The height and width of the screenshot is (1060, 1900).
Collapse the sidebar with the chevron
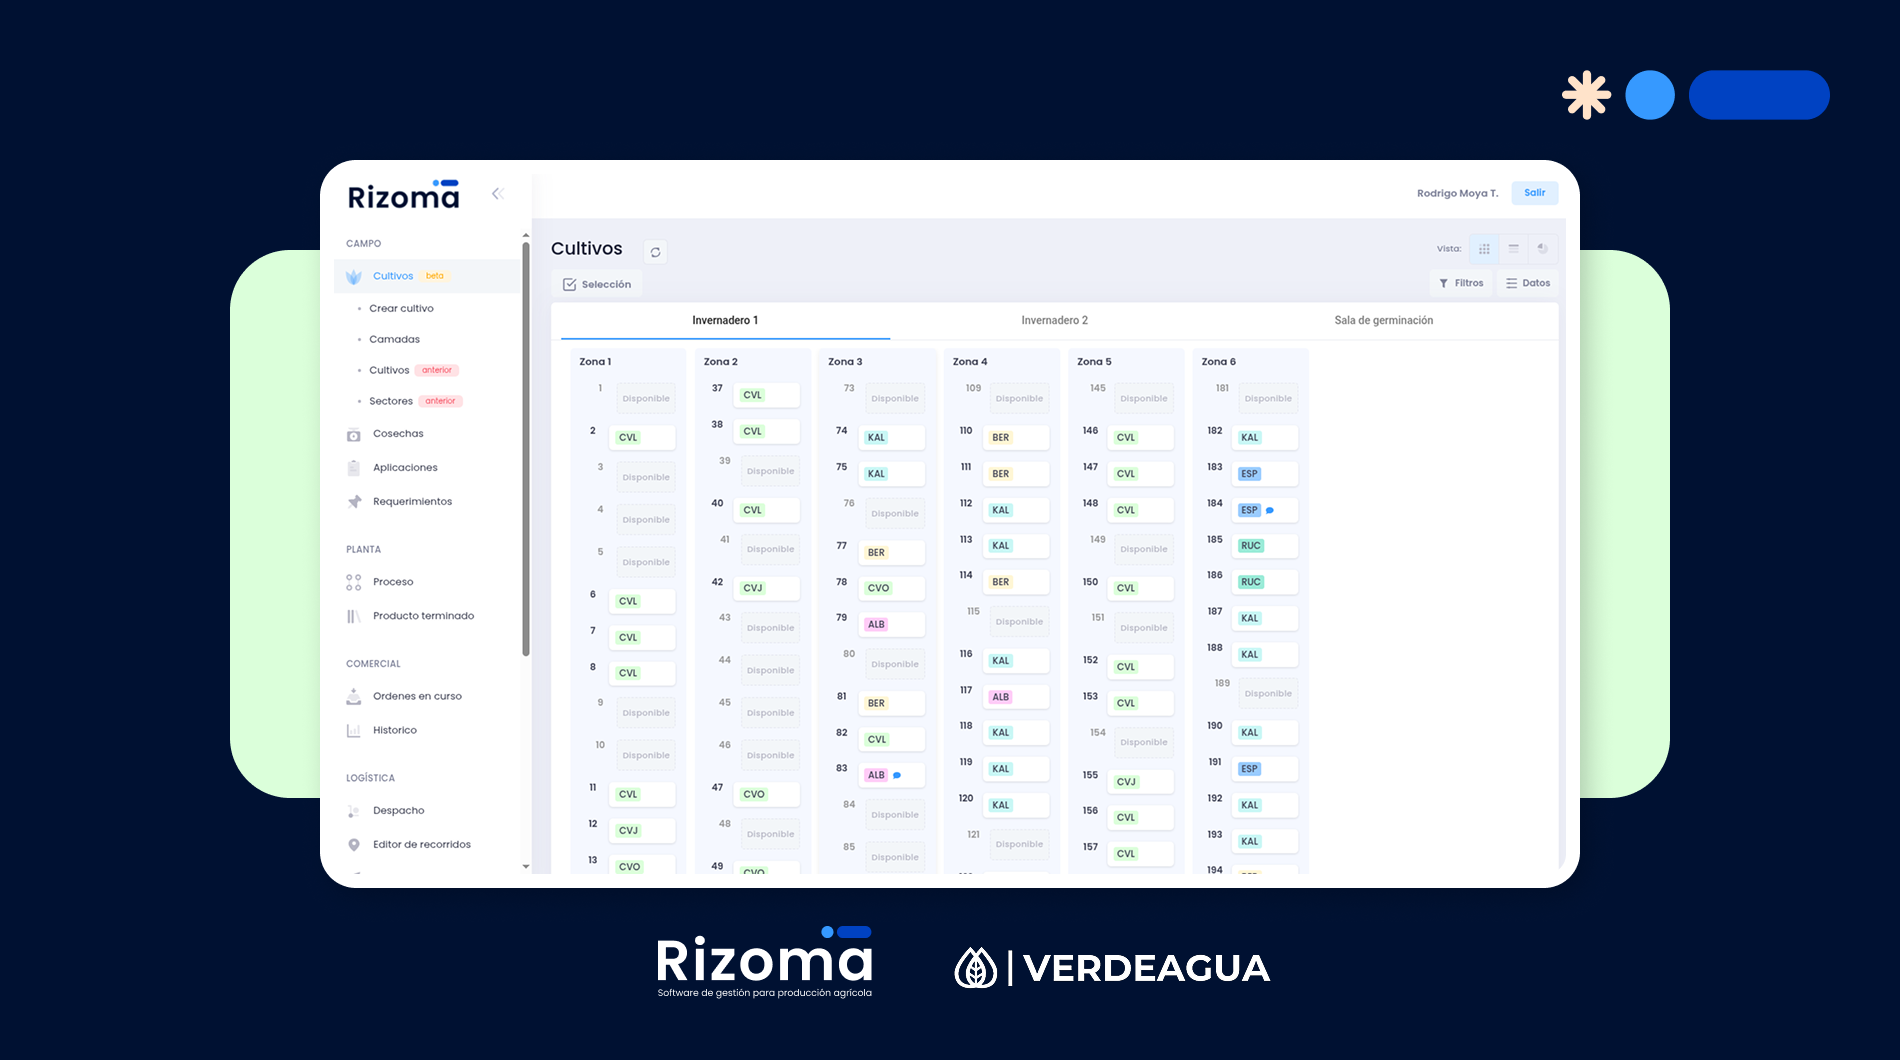[497, 194]
